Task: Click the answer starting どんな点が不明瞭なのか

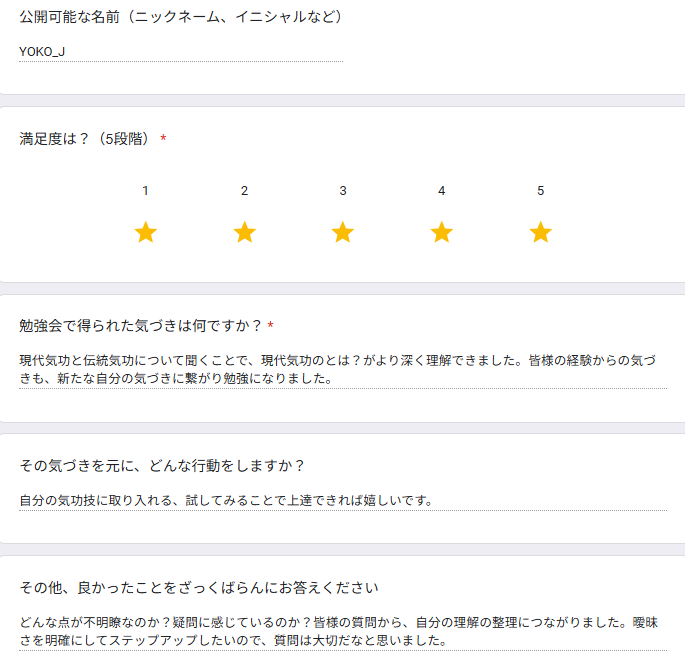Action: 342,632
